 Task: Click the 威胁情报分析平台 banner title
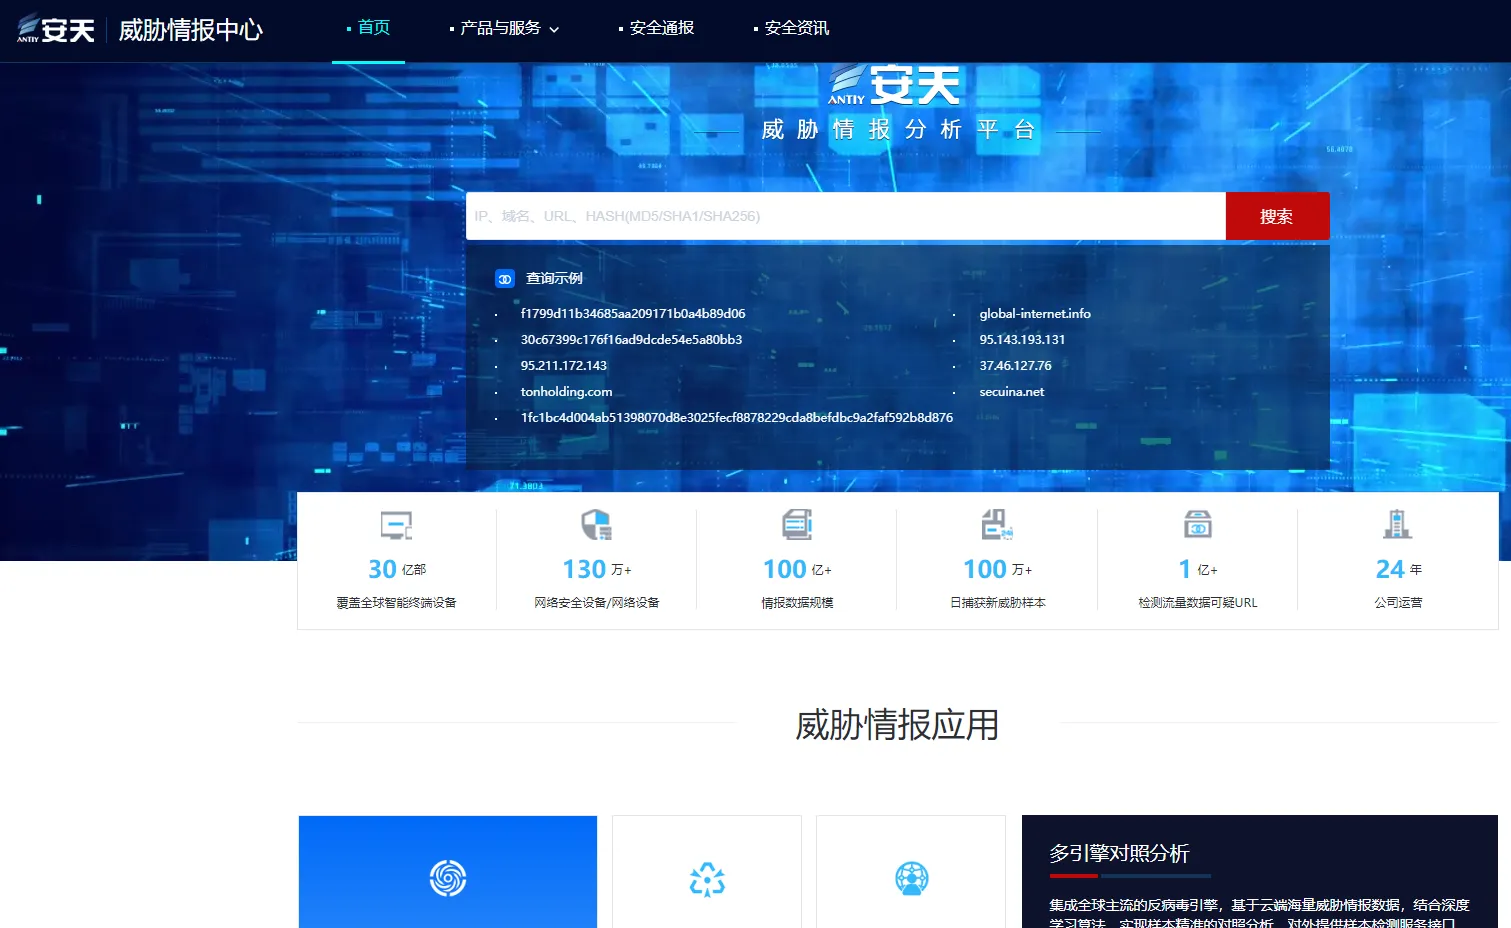897,130
